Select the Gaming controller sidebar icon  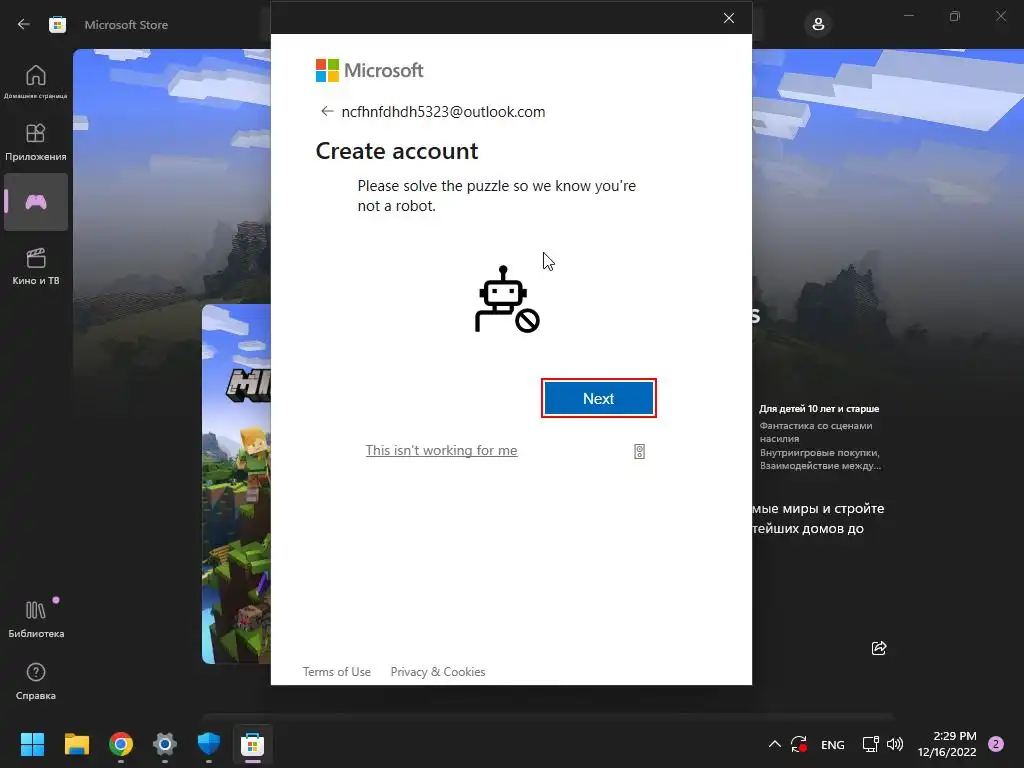point(36,202)
